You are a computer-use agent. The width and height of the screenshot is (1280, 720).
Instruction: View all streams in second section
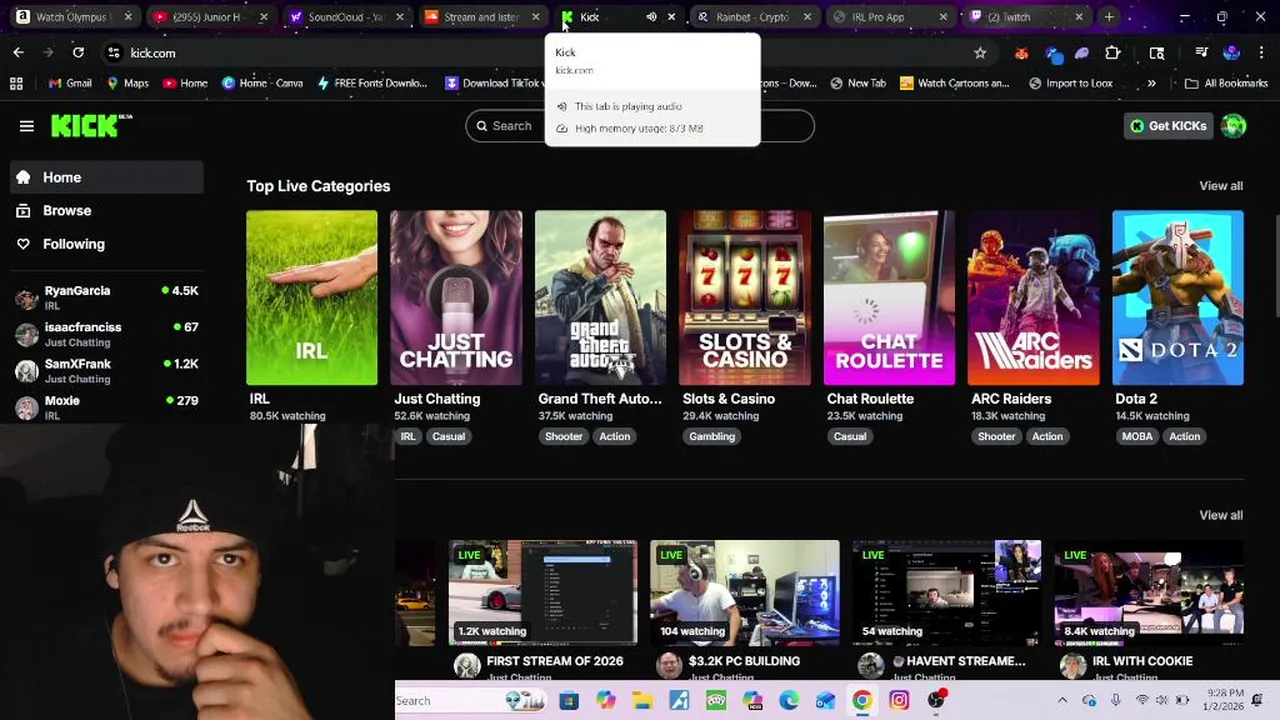point(1221,515)
